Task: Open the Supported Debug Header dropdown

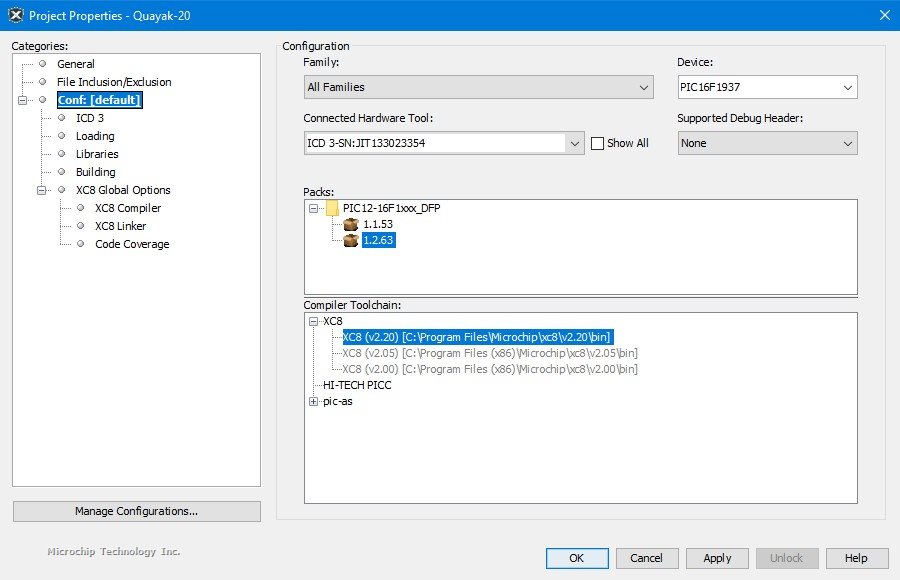Action: point(848,144)
